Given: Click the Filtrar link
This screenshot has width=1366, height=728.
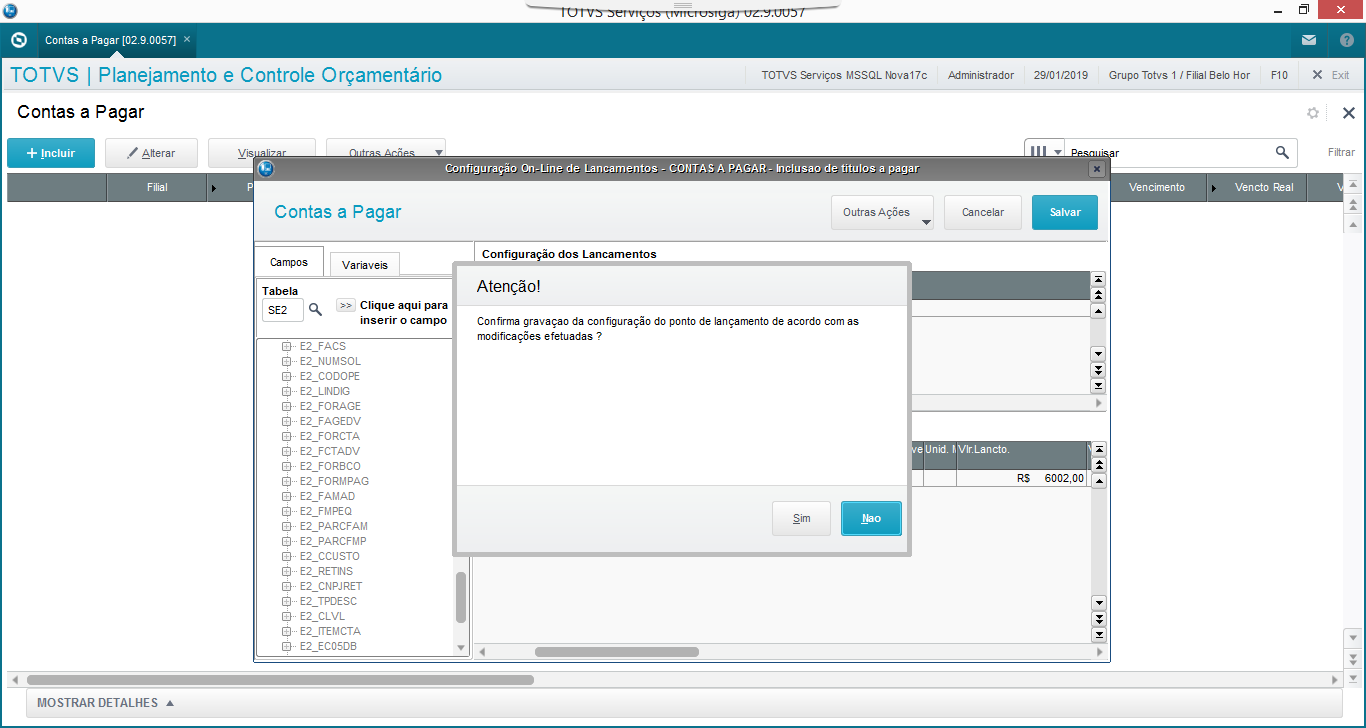Looking at the screenshot, I should [x=1341, y=153].
